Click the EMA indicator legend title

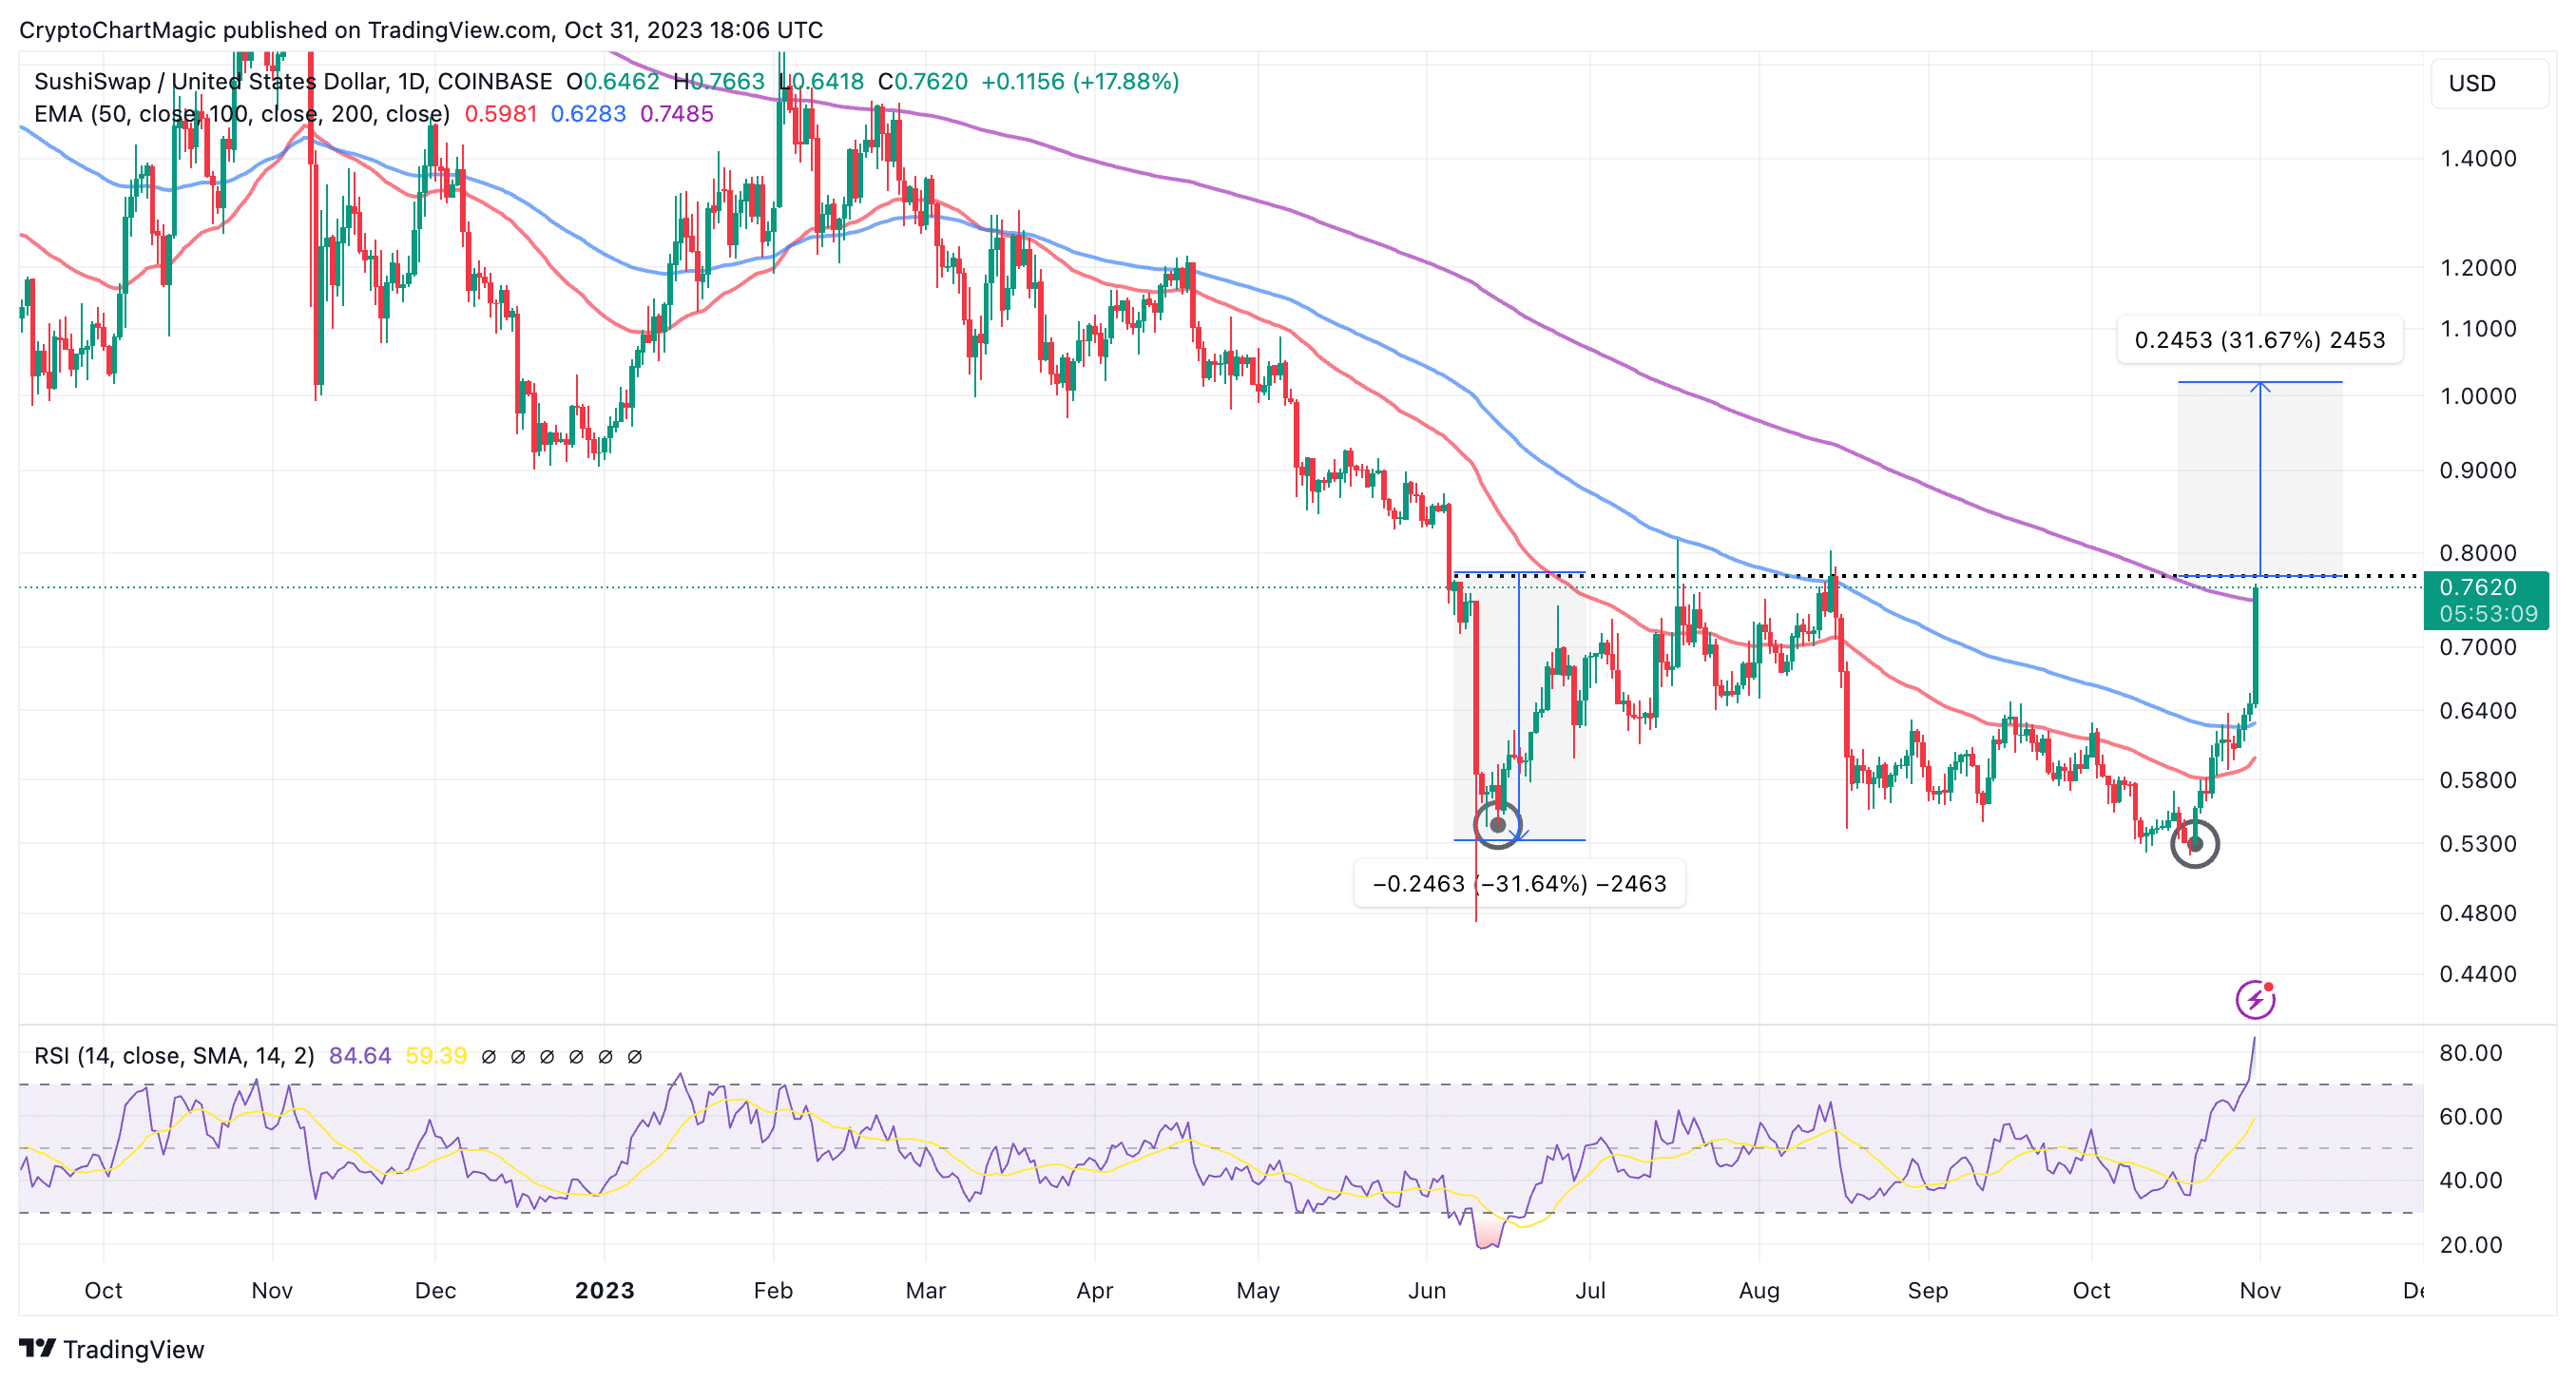(241, 114)
